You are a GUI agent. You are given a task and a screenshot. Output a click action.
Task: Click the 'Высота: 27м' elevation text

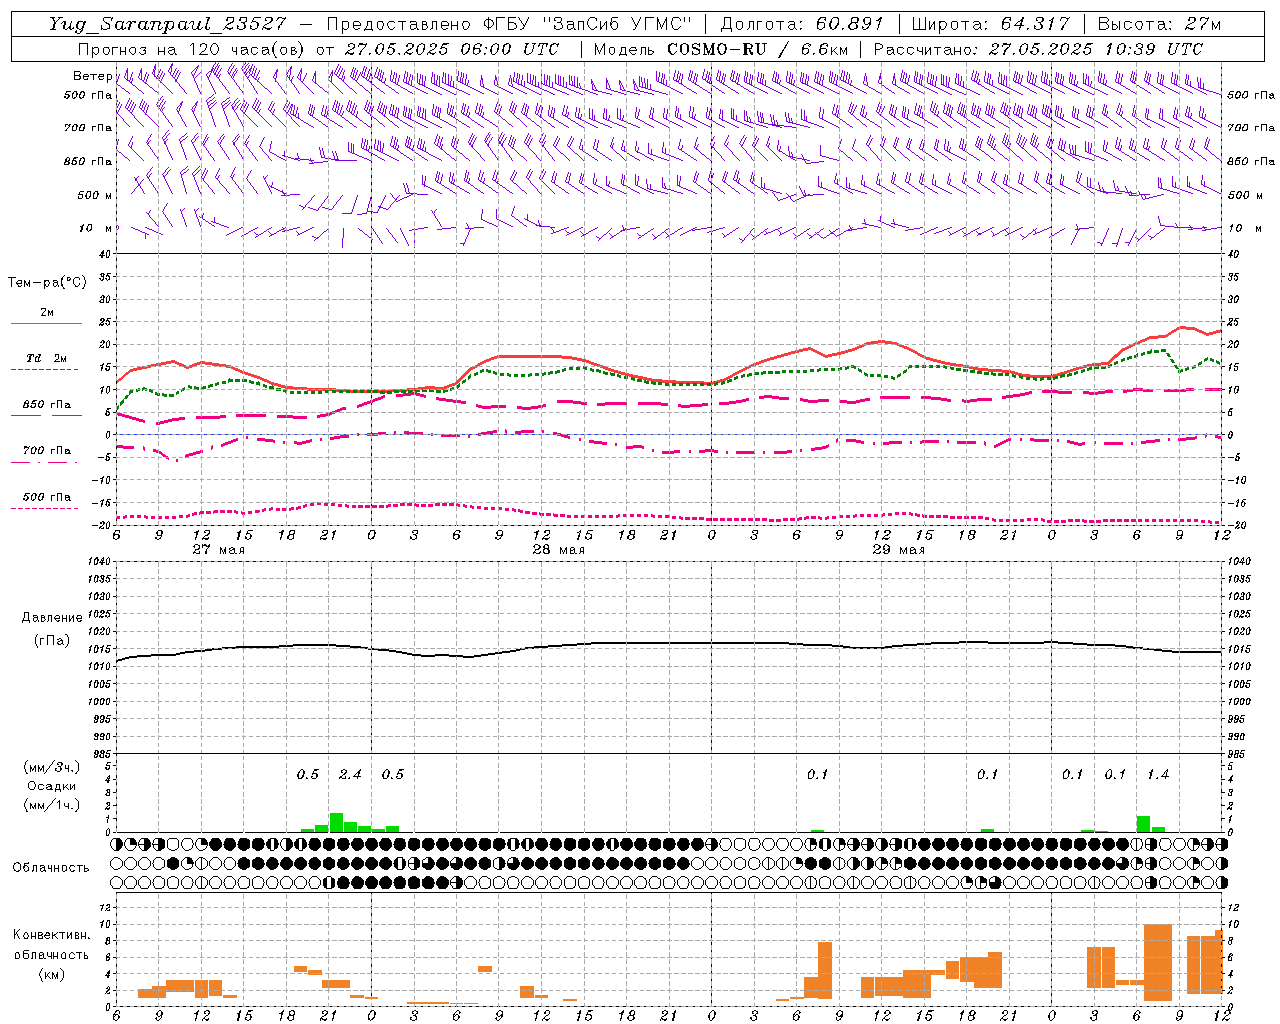[x=1159, y=24]
